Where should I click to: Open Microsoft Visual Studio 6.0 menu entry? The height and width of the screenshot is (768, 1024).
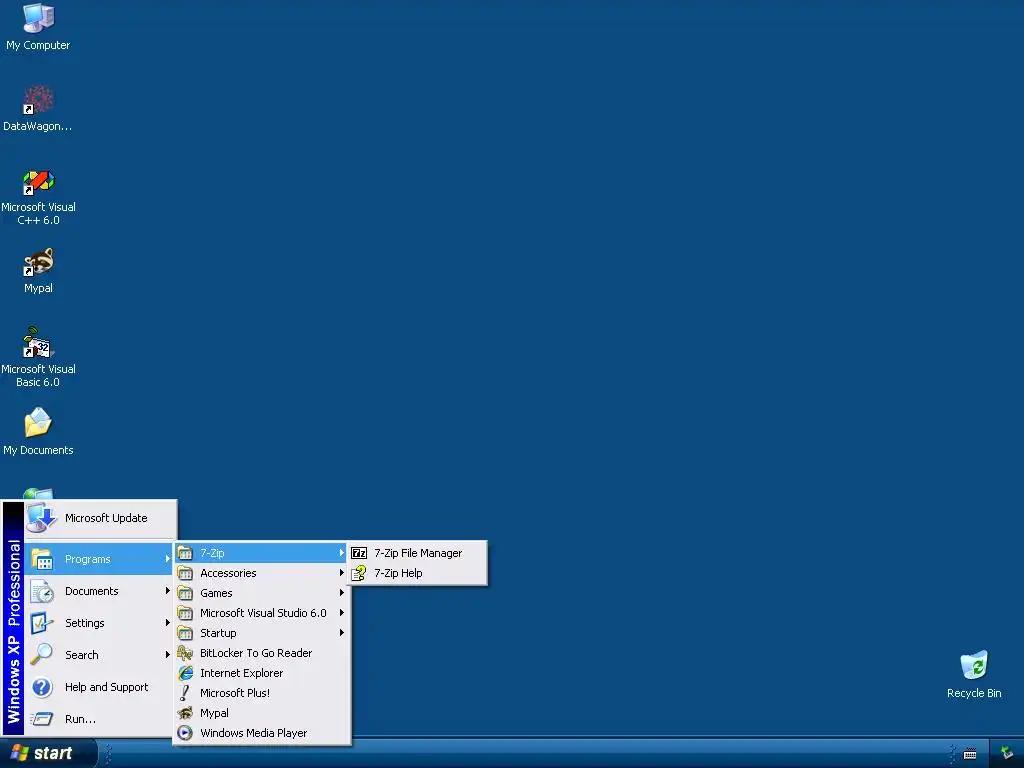261,613
